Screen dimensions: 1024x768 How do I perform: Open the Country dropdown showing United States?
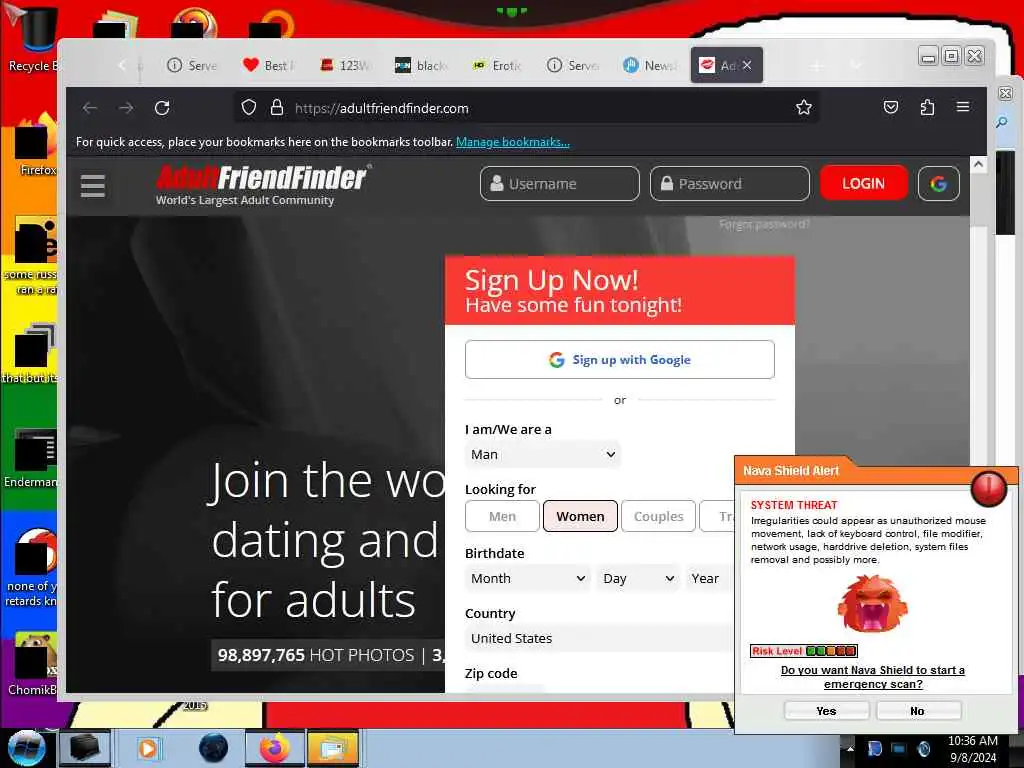[x=600, y=639]
